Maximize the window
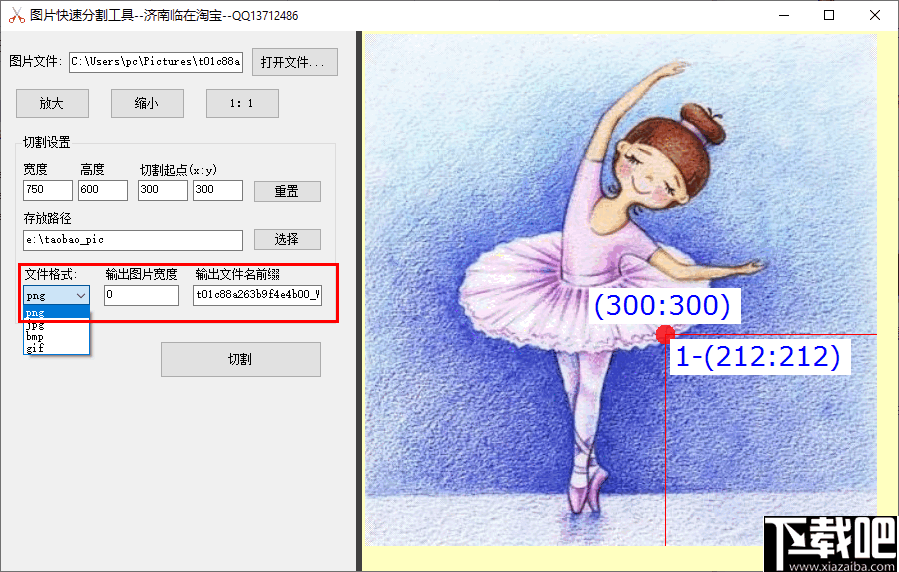 pos(828,15)
